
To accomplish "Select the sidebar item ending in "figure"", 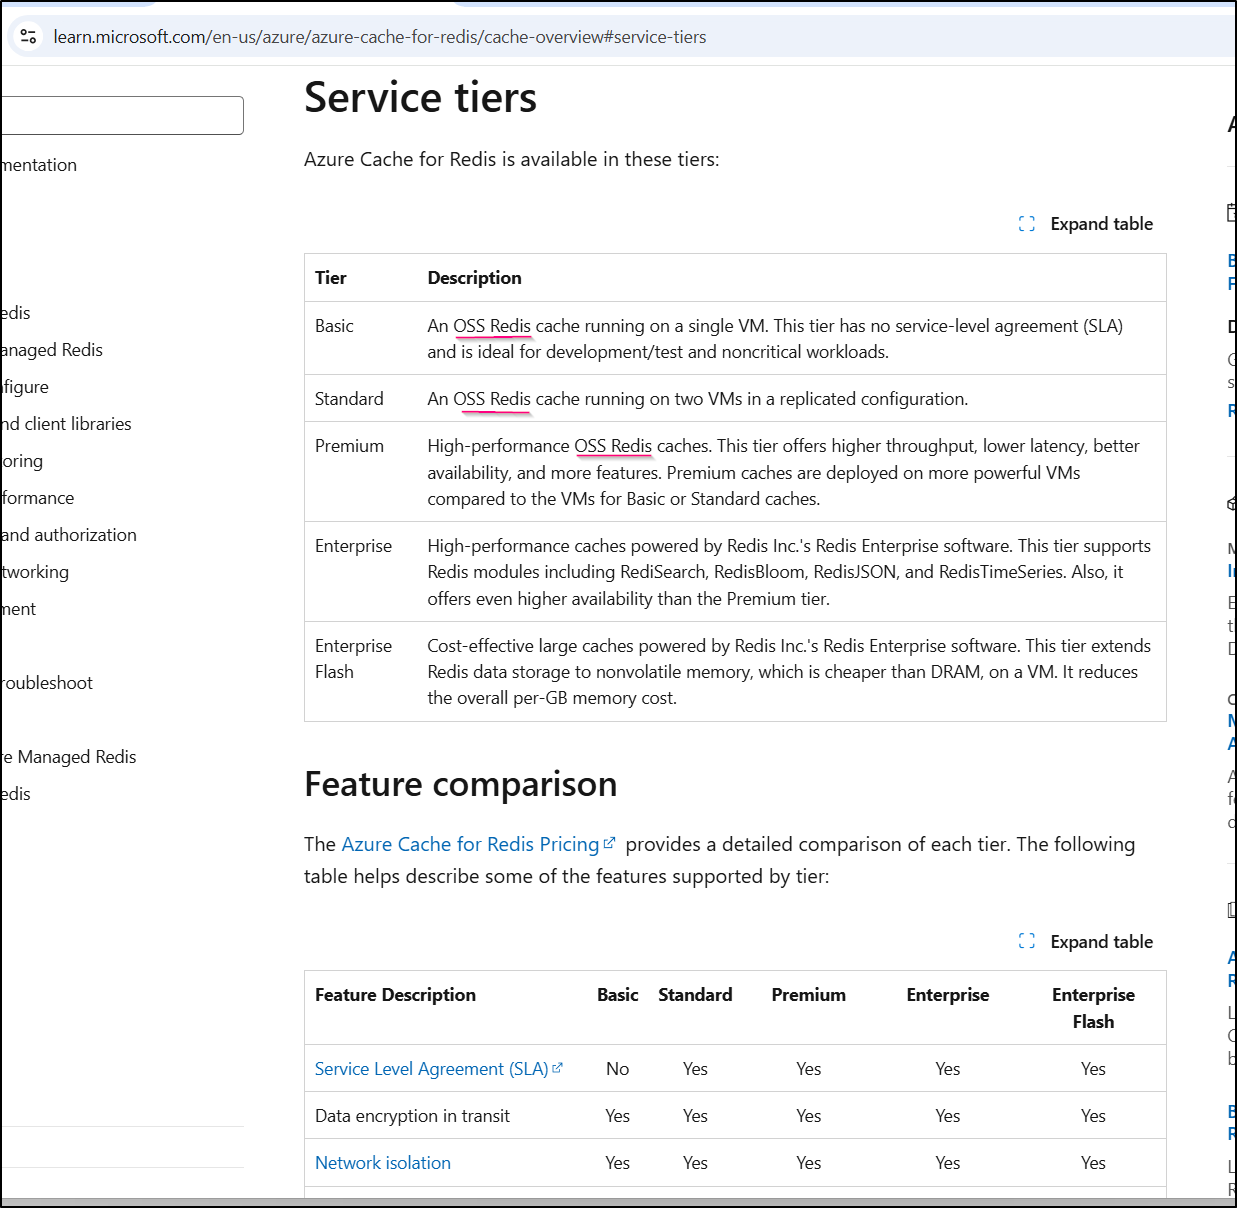I will (x=25, y=387).
